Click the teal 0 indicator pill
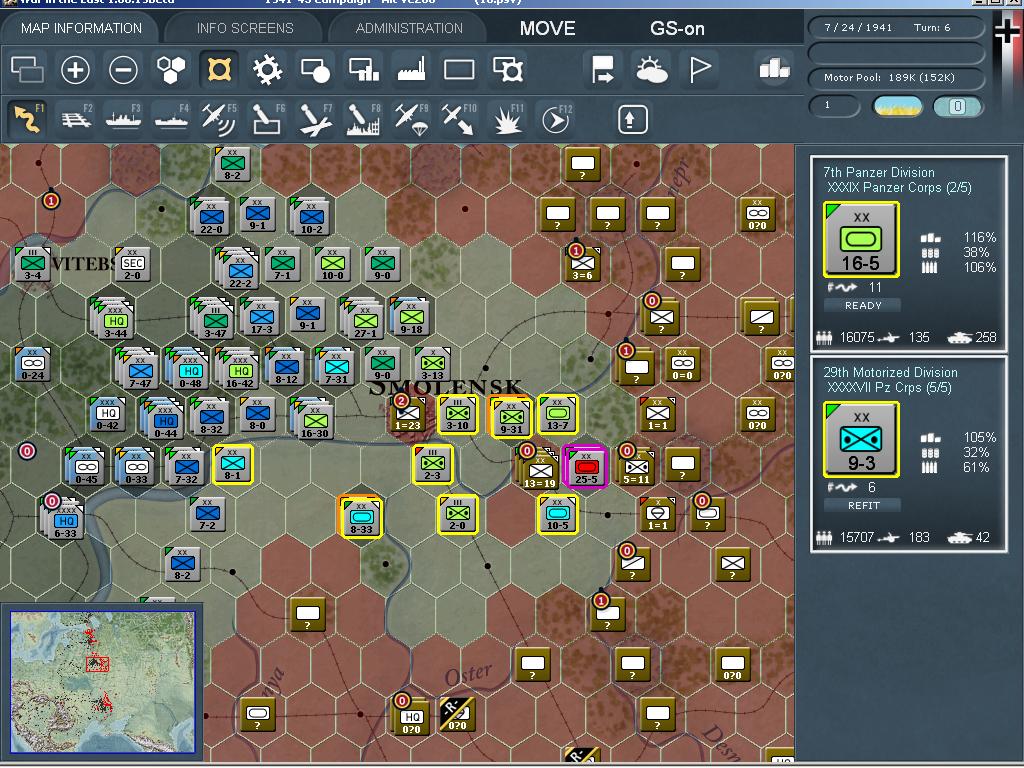This screenshot has height=768, width=1024. click(957, 106)
